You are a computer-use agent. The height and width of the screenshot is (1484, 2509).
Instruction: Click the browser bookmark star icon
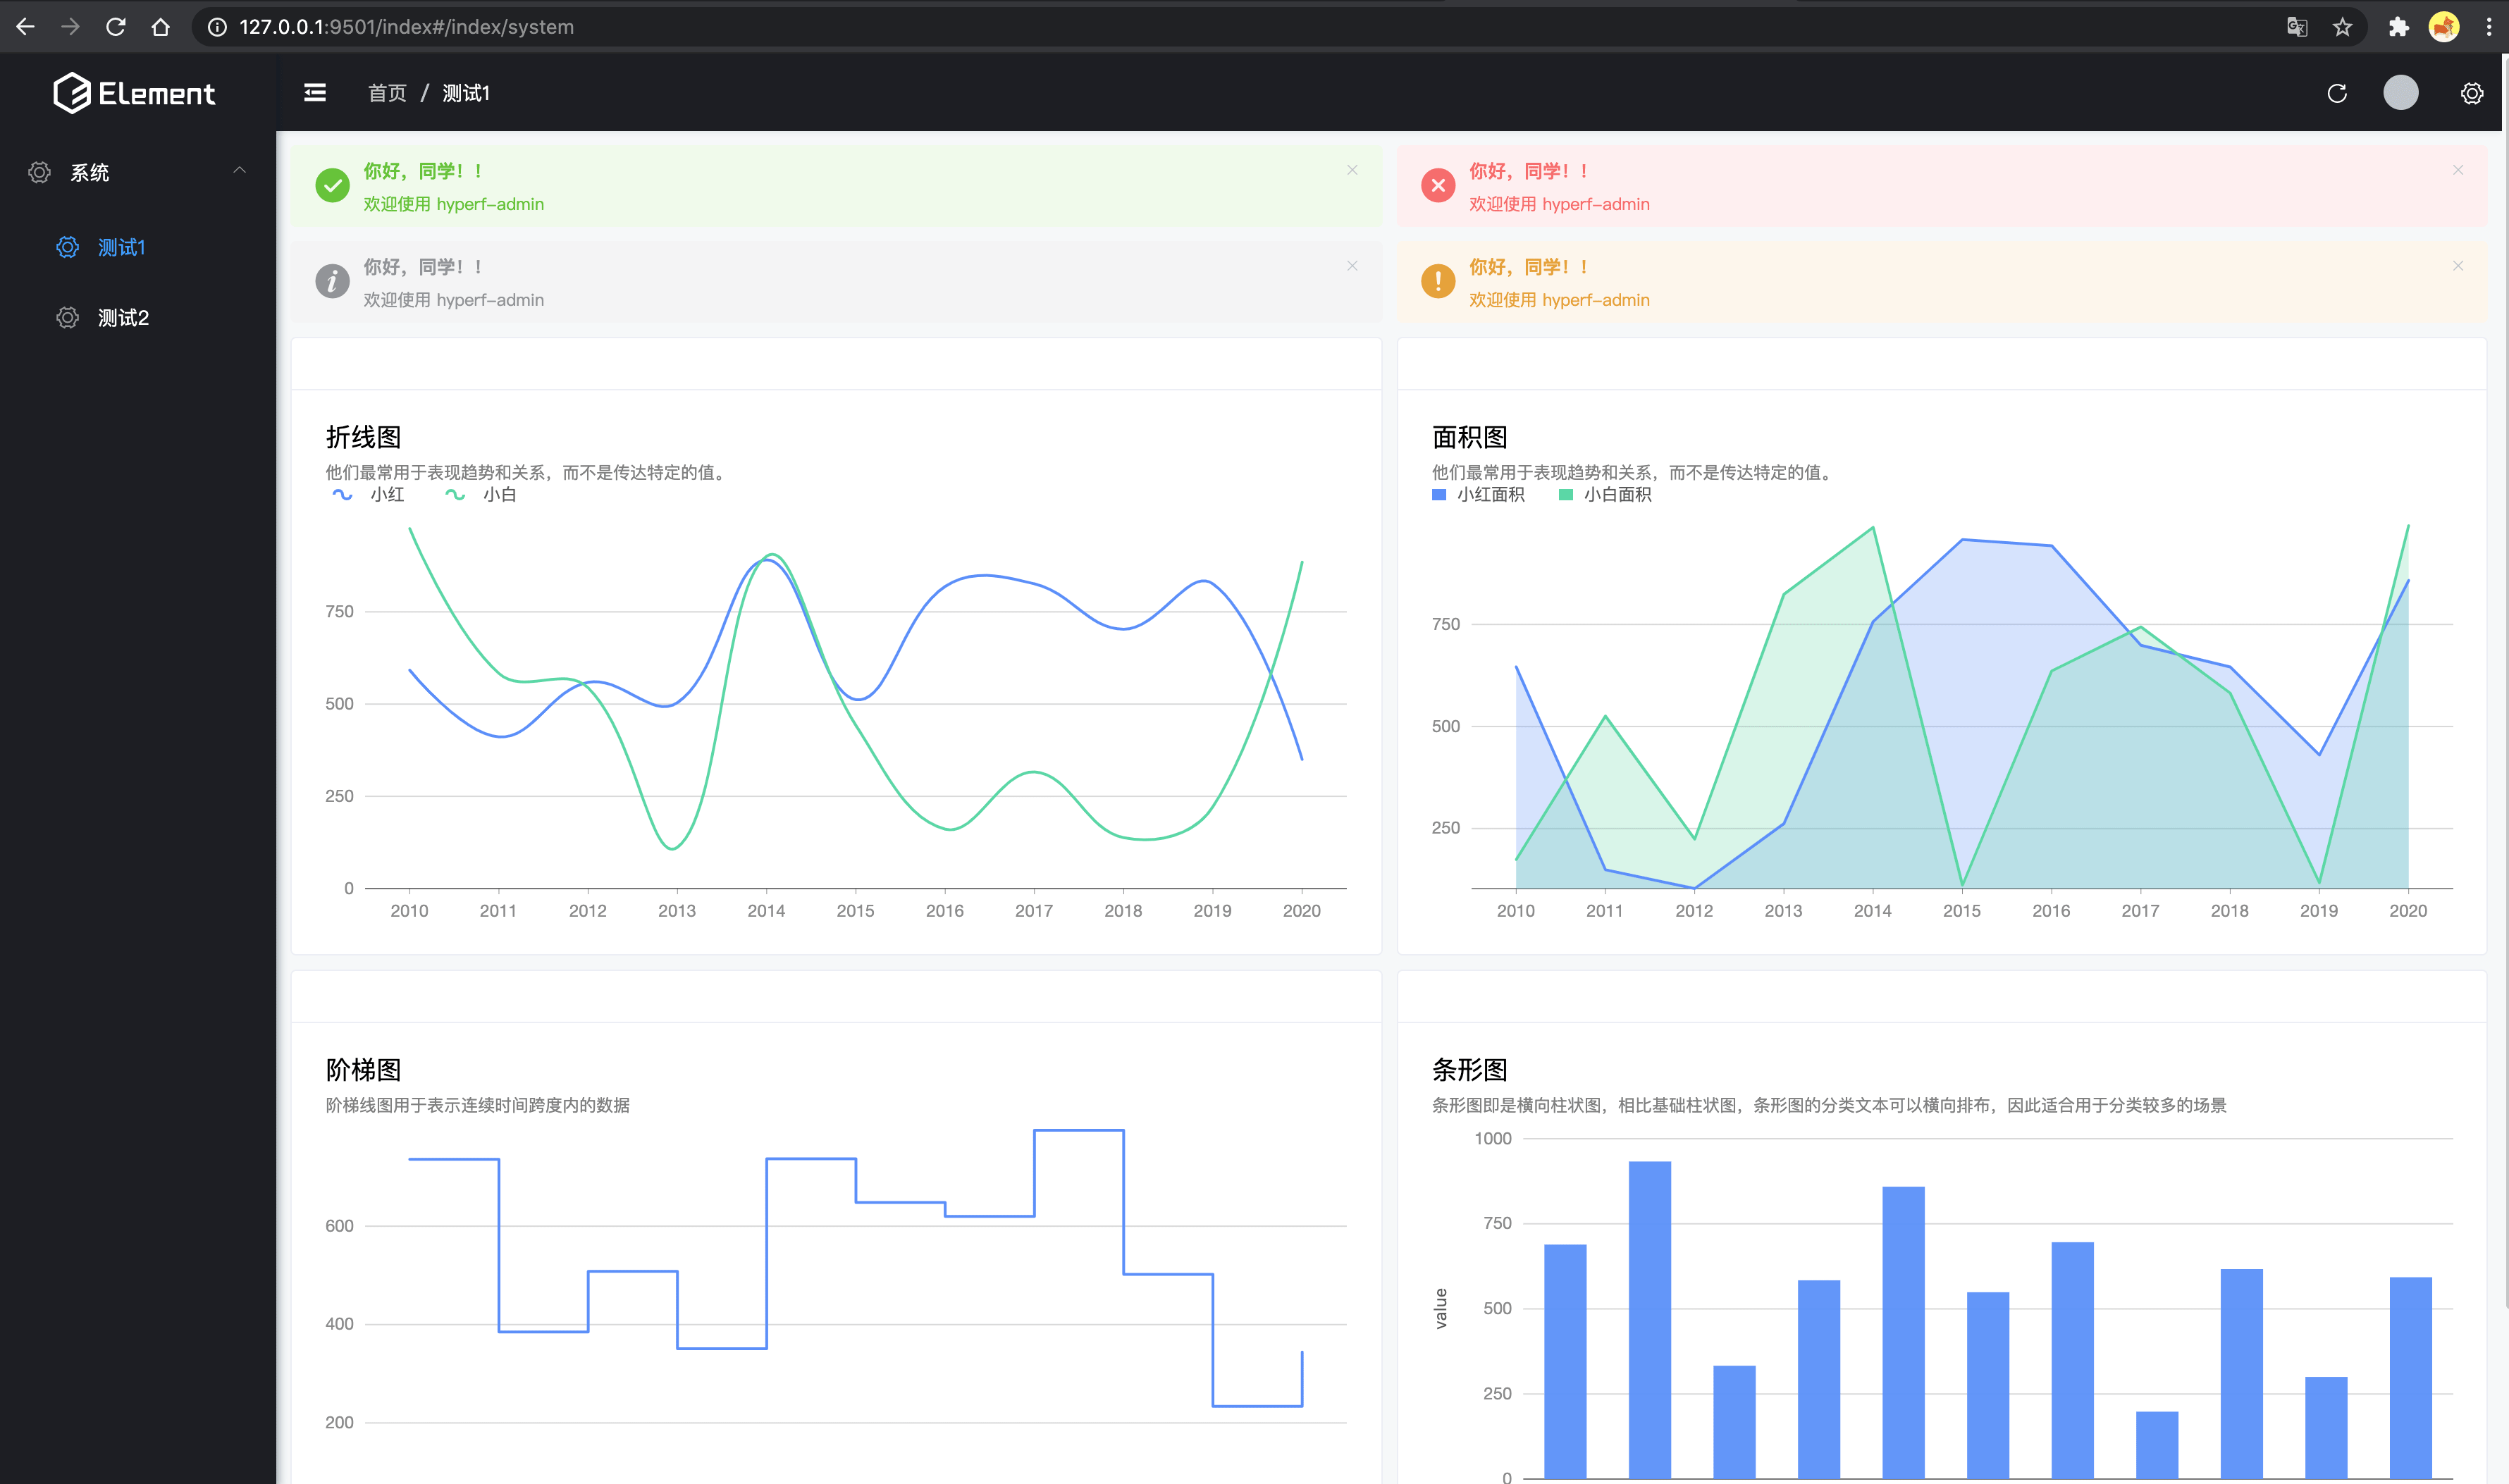(x=2342, y=27)
